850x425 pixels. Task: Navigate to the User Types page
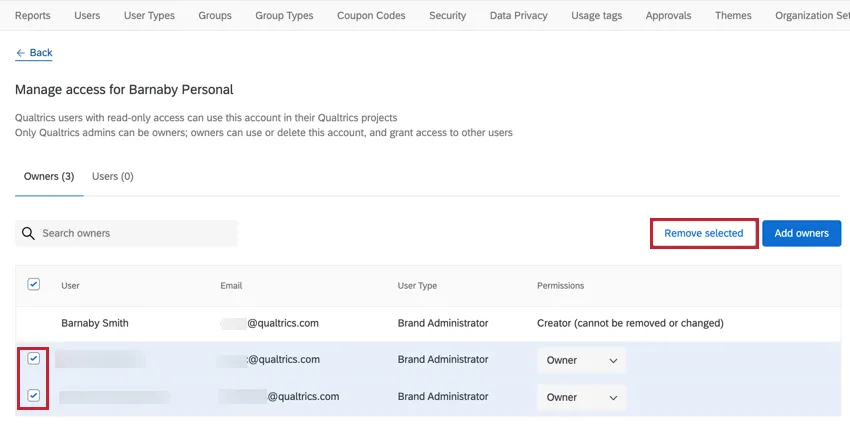149,15
